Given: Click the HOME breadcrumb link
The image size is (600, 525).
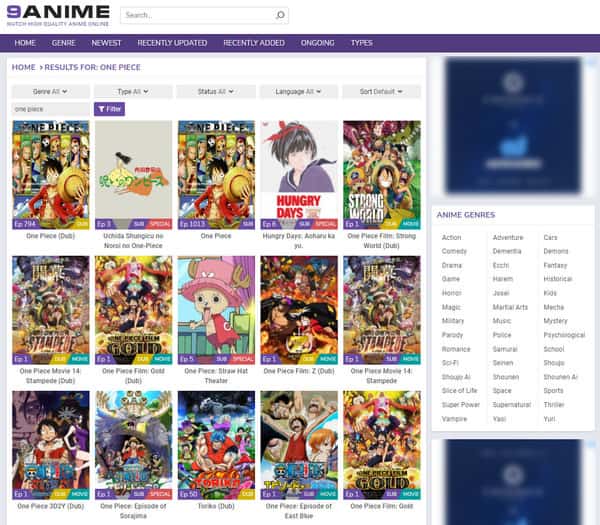Looking at the screenshot, I should click(23, 67).
